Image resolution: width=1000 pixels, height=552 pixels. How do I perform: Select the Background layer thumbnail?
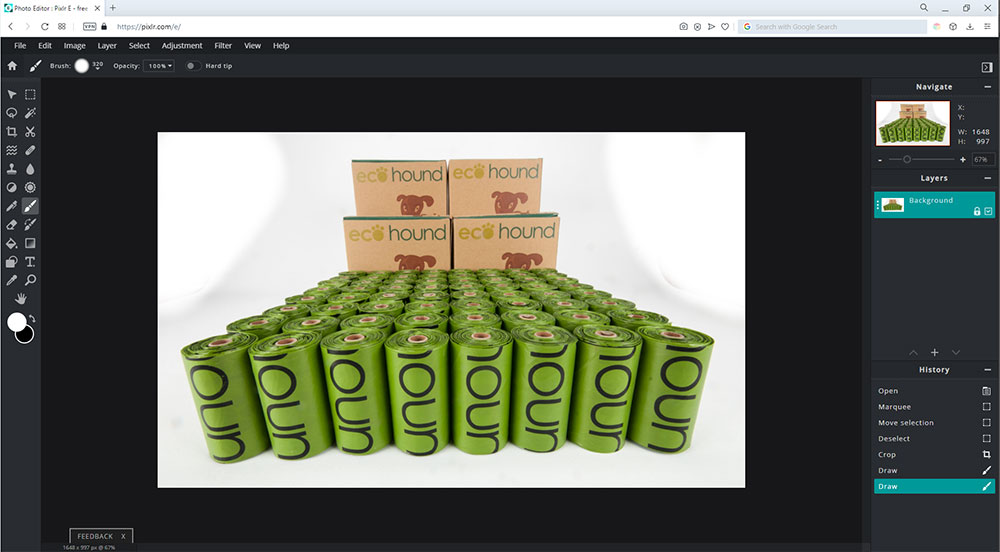tap(892, 205)
